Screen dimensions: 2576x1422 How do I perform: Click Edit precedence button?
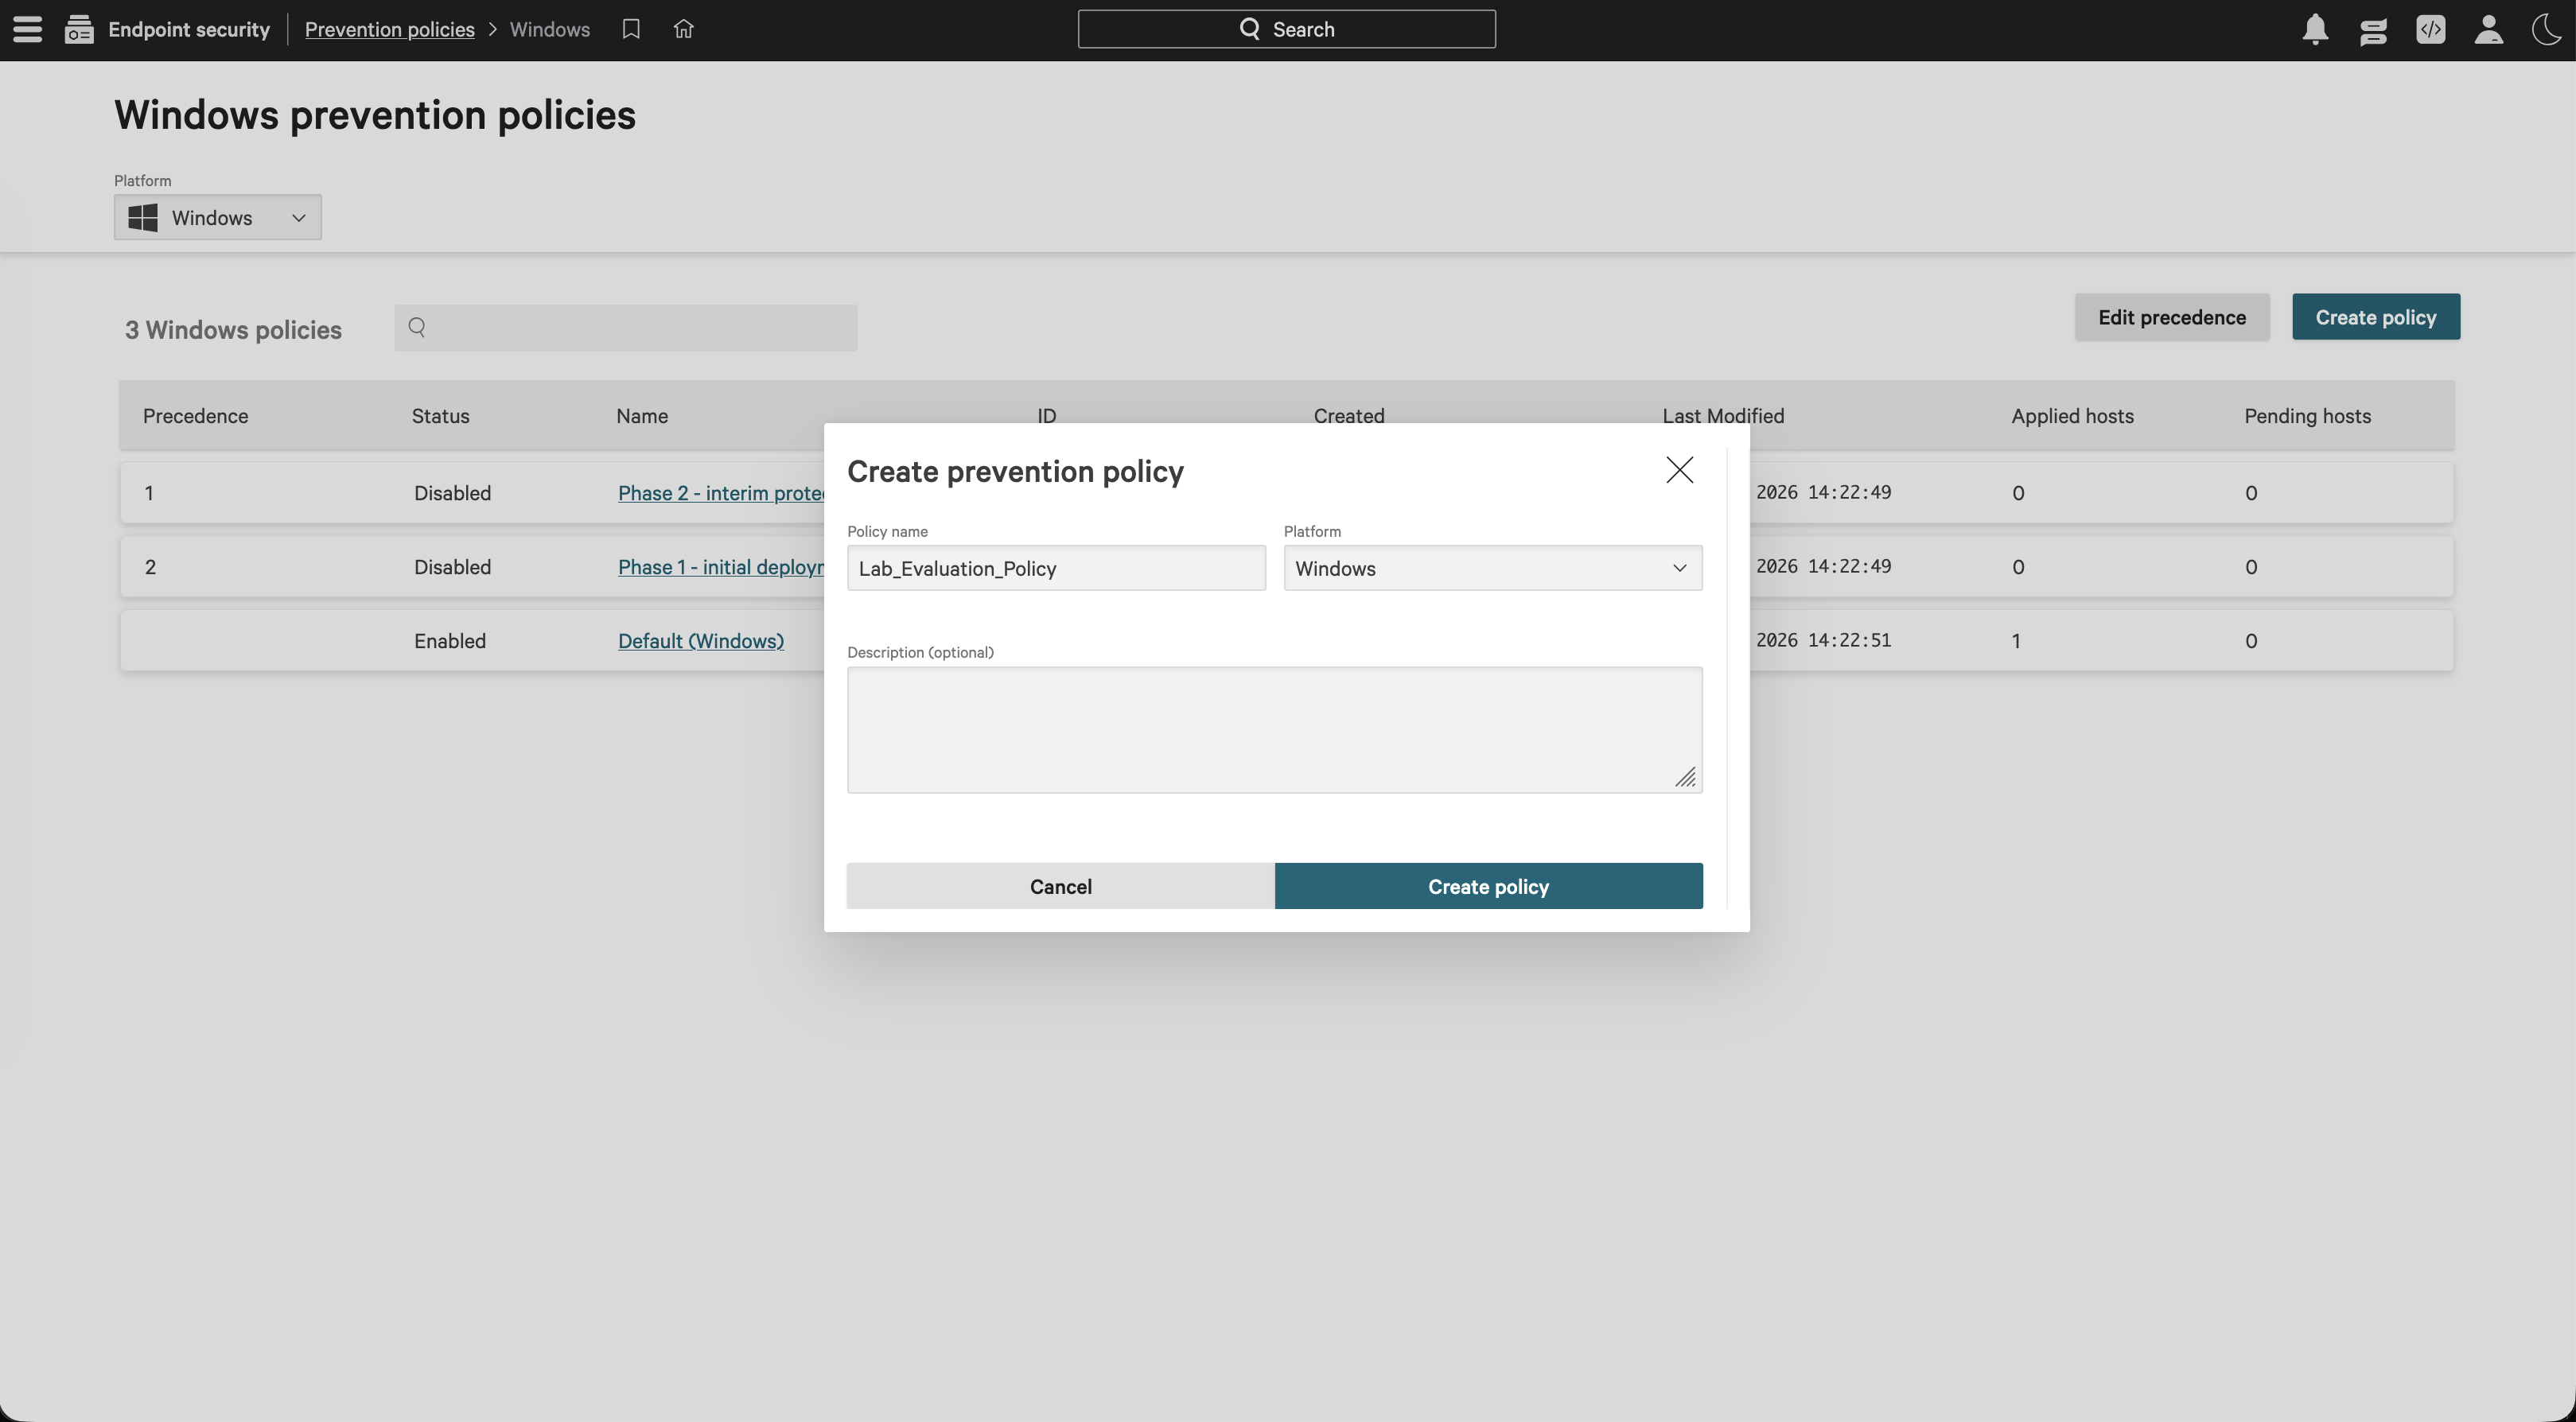2172,317
